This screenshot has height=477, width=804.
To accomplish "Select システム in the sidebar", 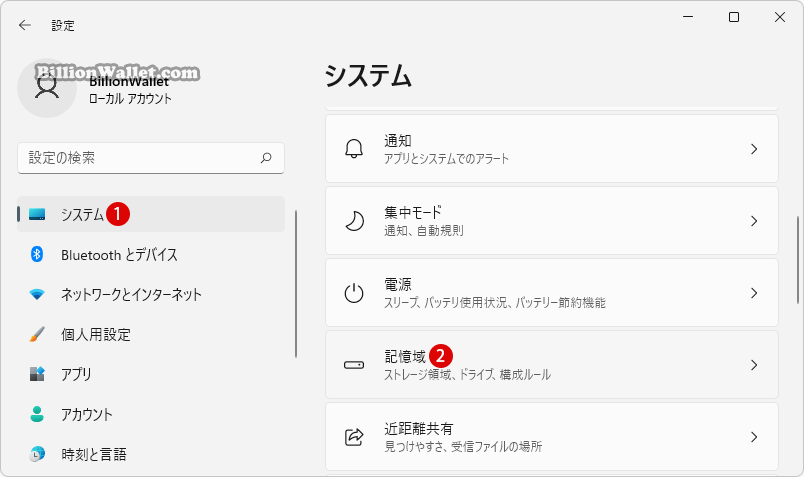I will pyautogui.click(x=151, y=214).
